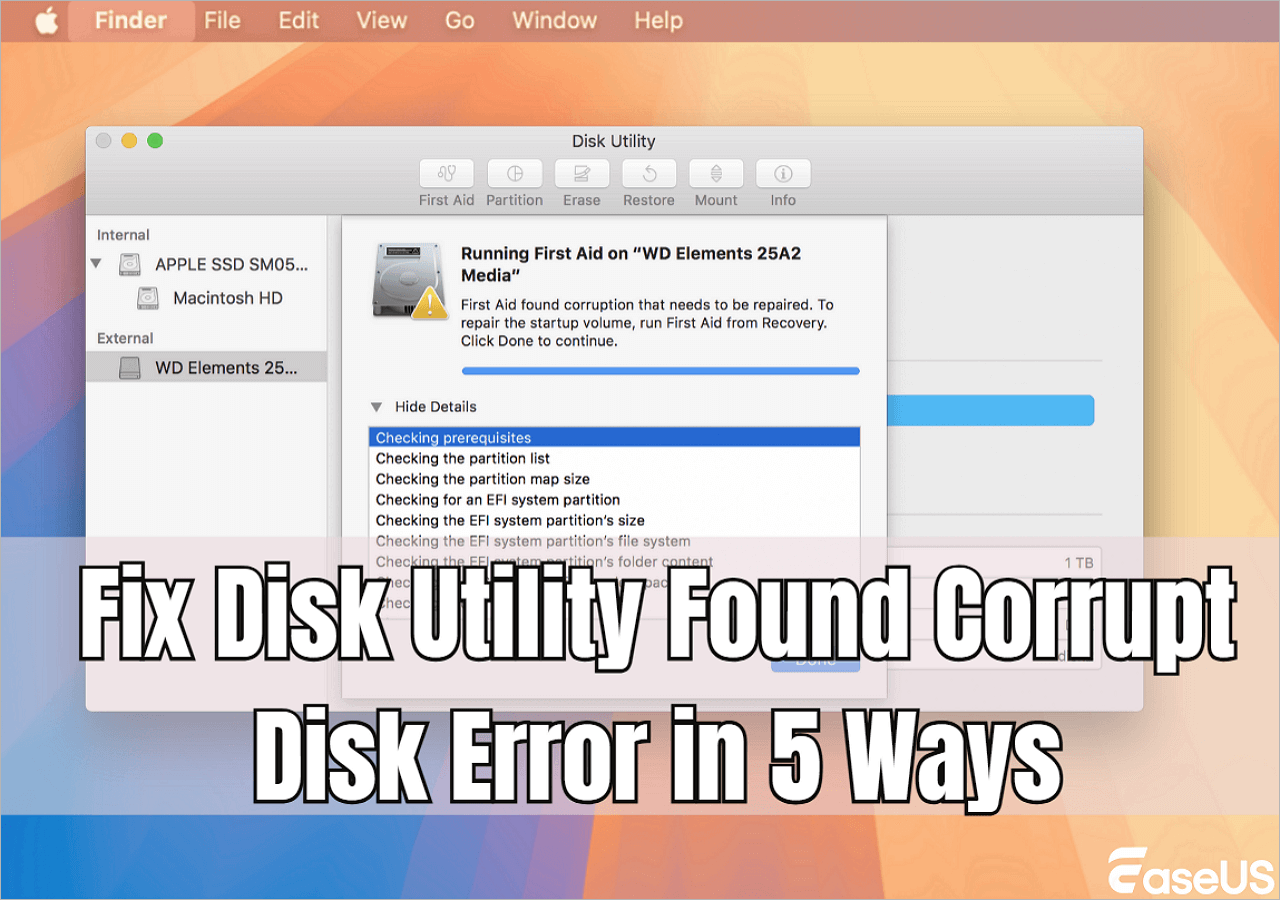Click the First Aid toolbar icon

(446, 173)
